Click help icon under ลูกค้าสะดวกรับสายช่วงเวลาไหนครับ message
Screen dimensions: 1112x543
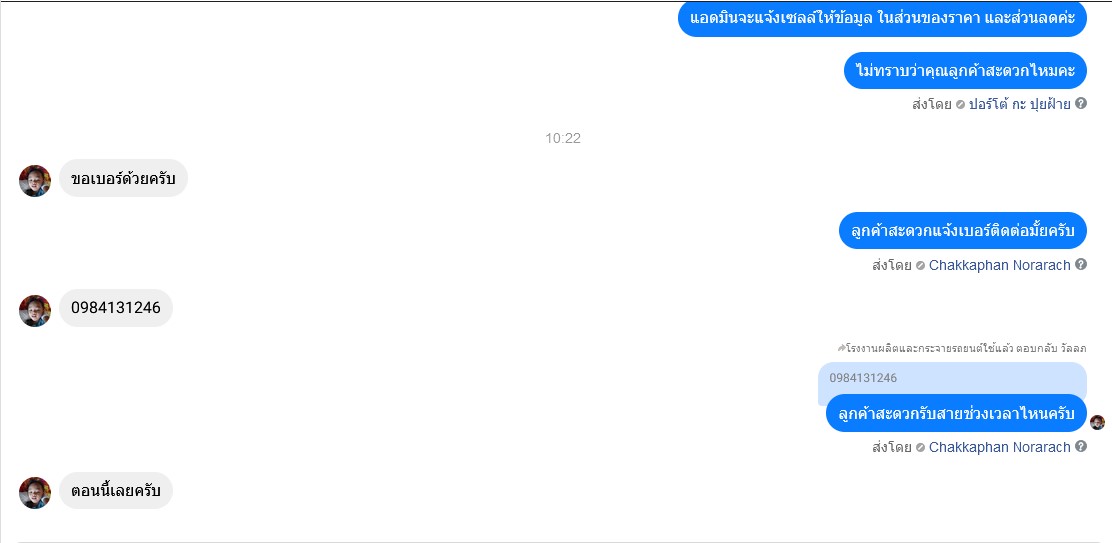point(1081,447)
